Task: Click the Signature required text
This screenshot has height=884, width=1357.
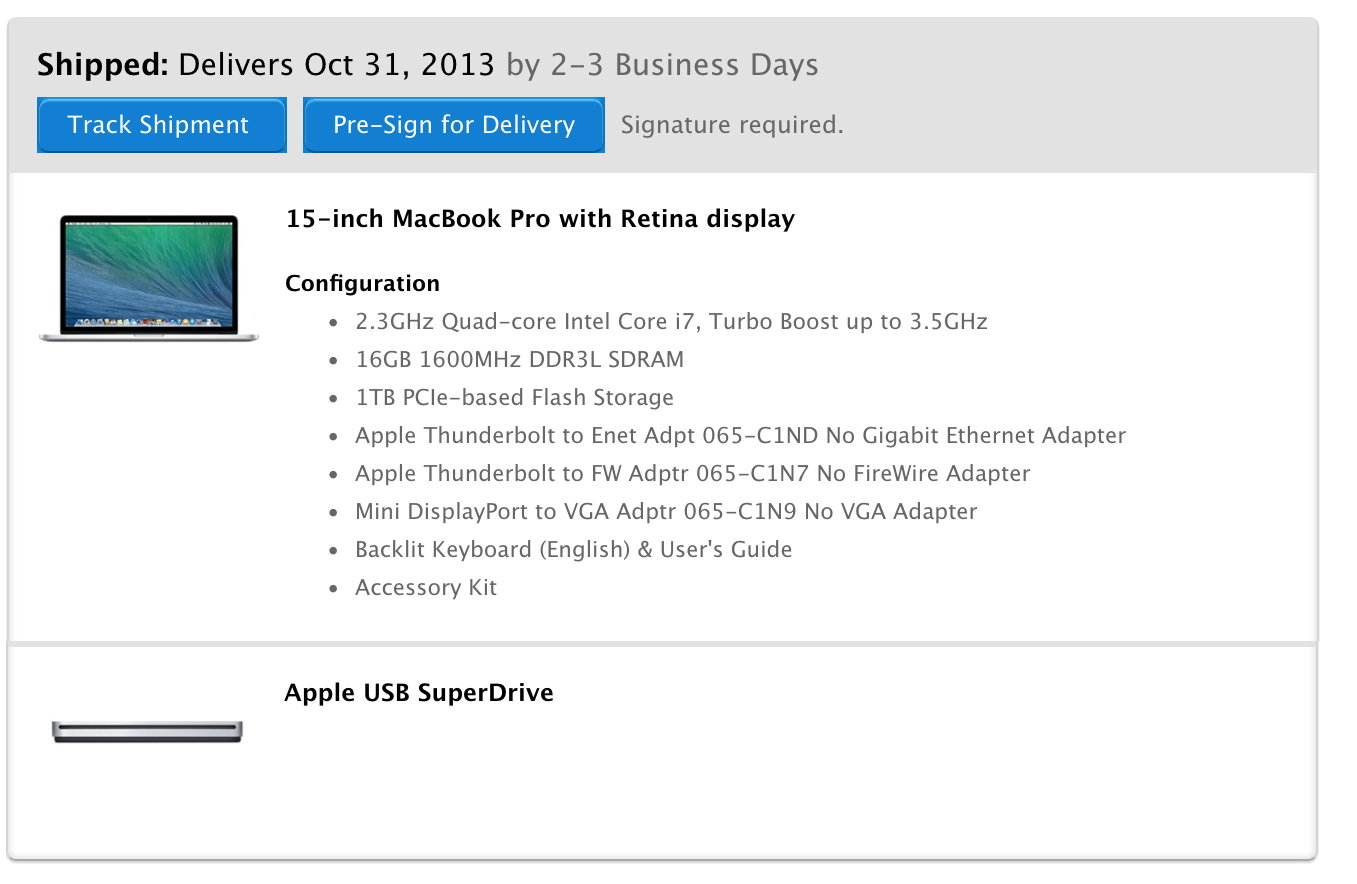Action: pos(732,126)
